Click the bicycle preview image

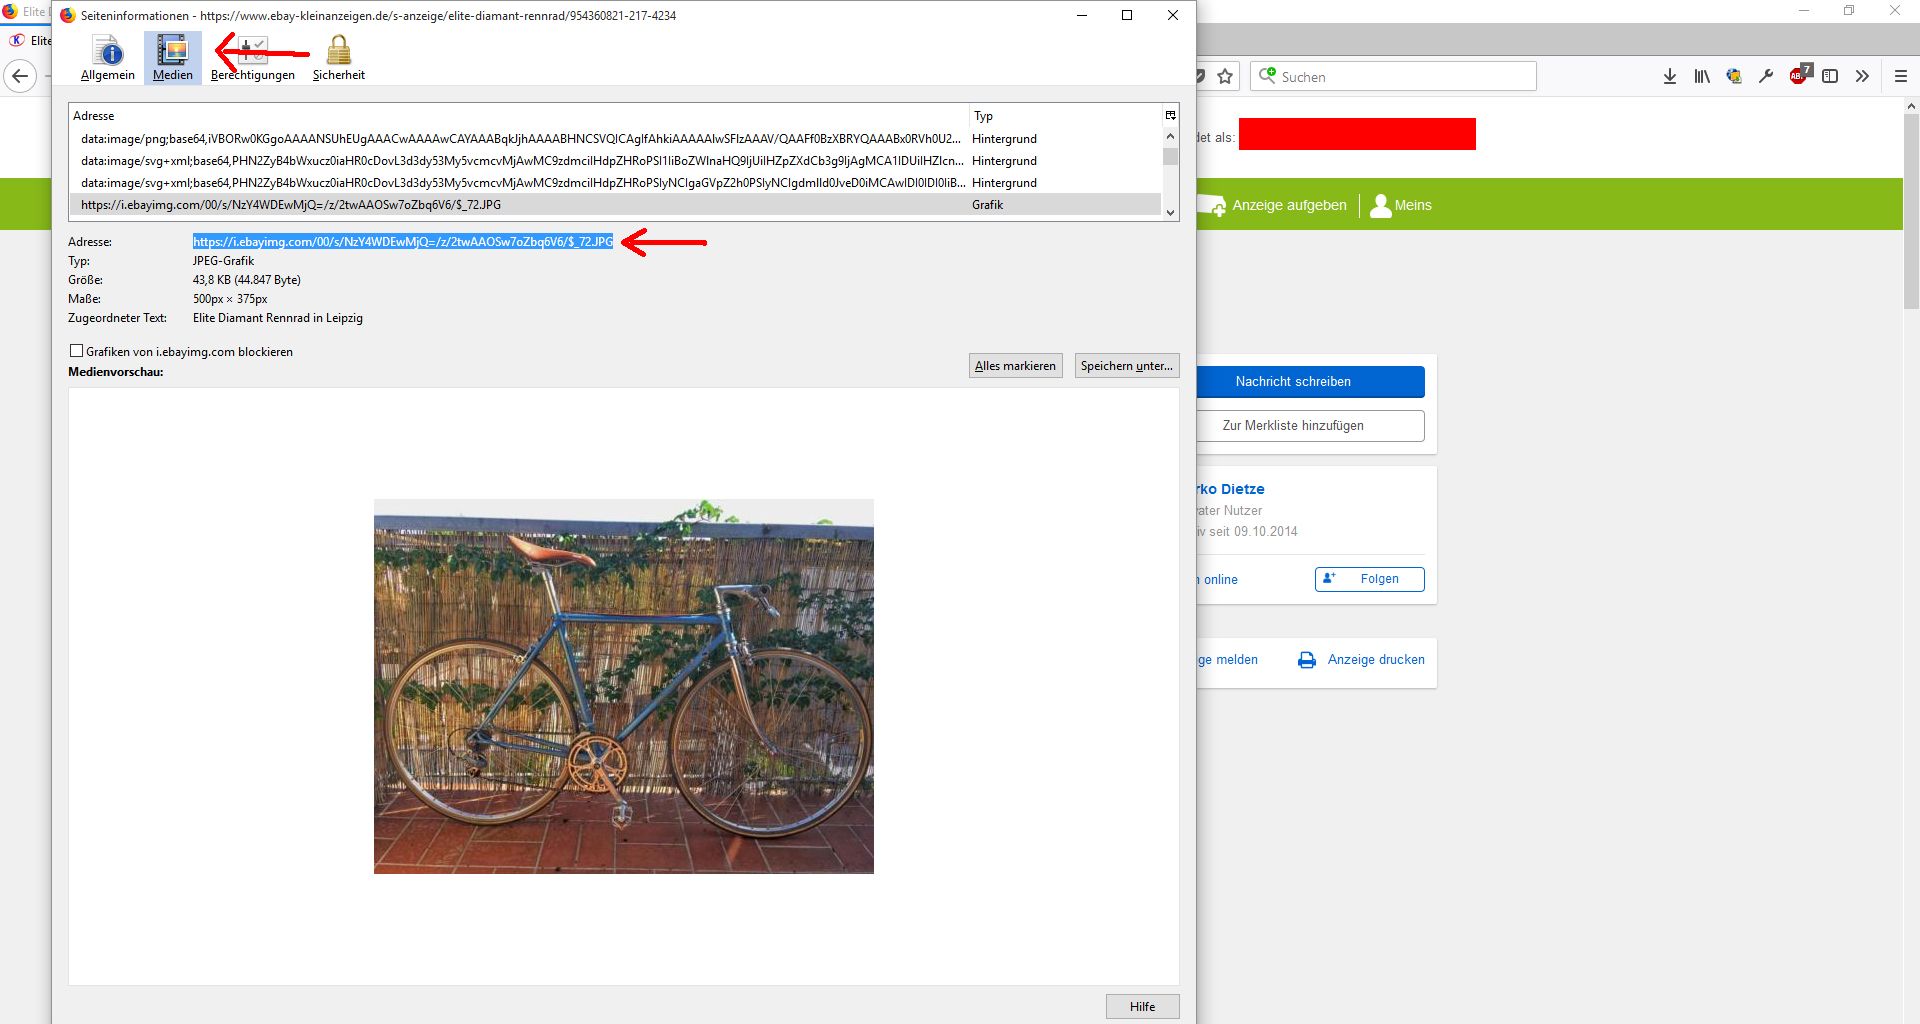(x=624, y=686)
